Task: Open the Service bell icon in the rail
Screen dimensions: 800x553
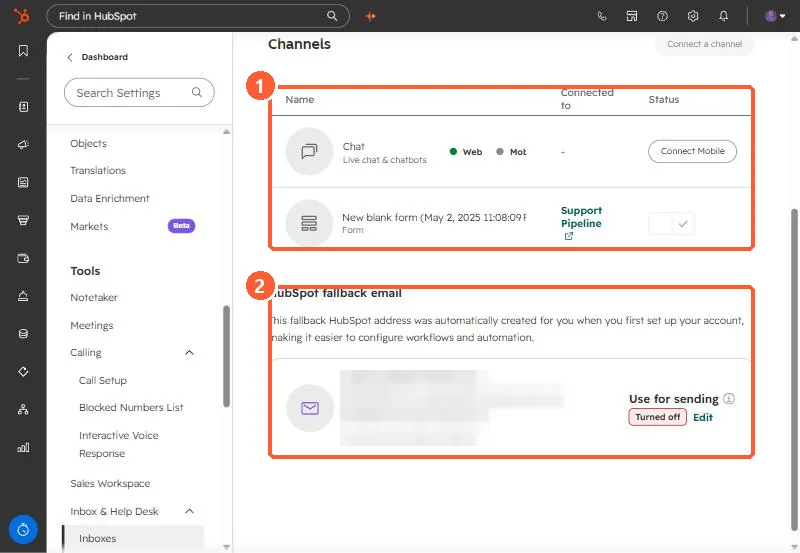Action: click(23, 296)
